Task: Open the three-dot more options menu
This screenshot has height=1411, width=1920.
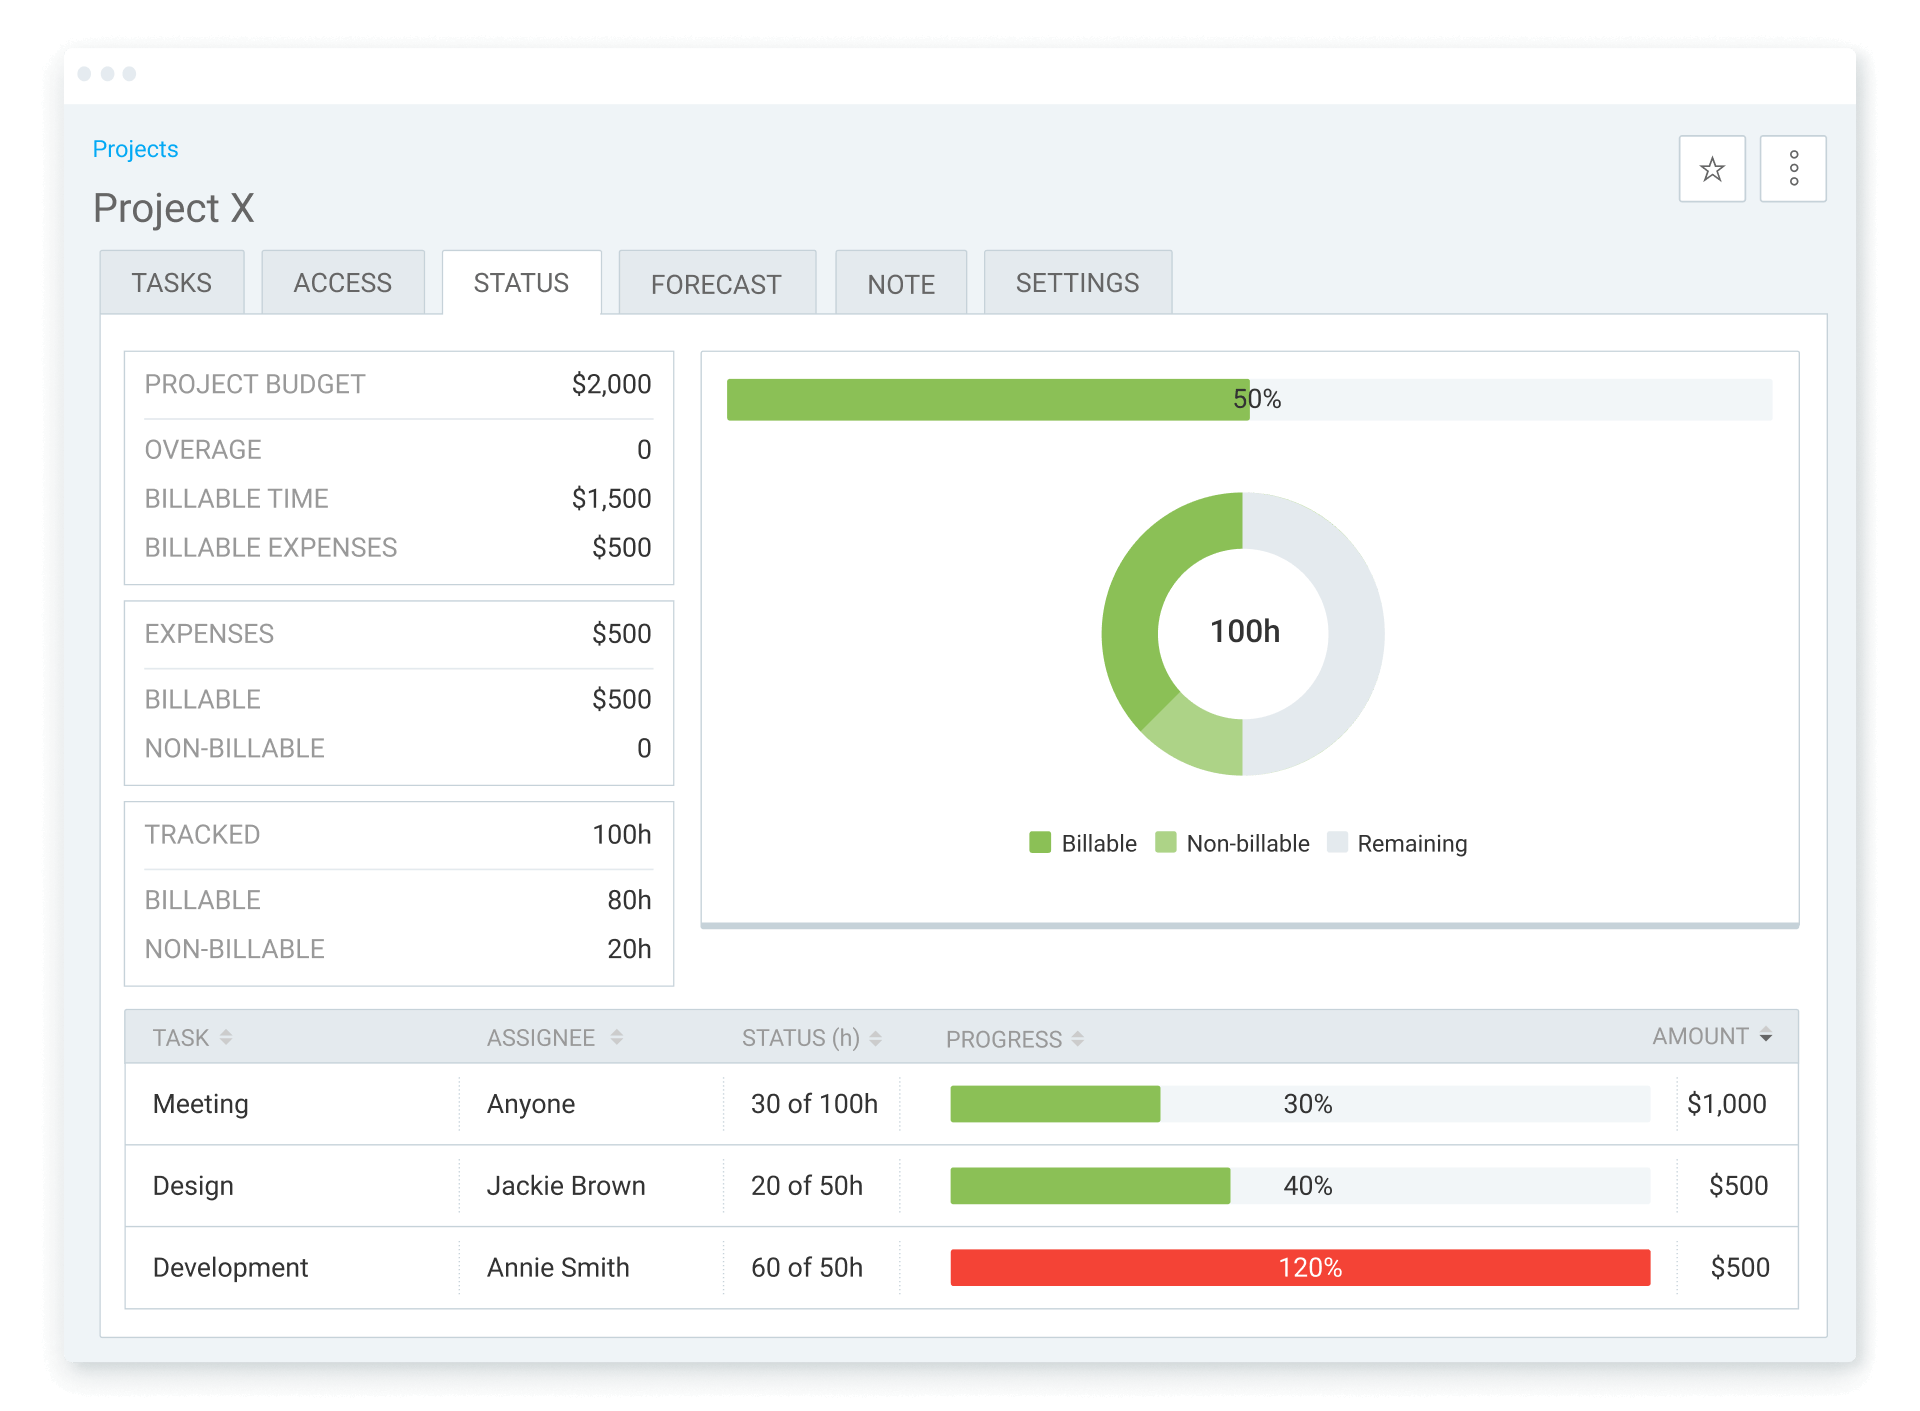Action: 1793,169
